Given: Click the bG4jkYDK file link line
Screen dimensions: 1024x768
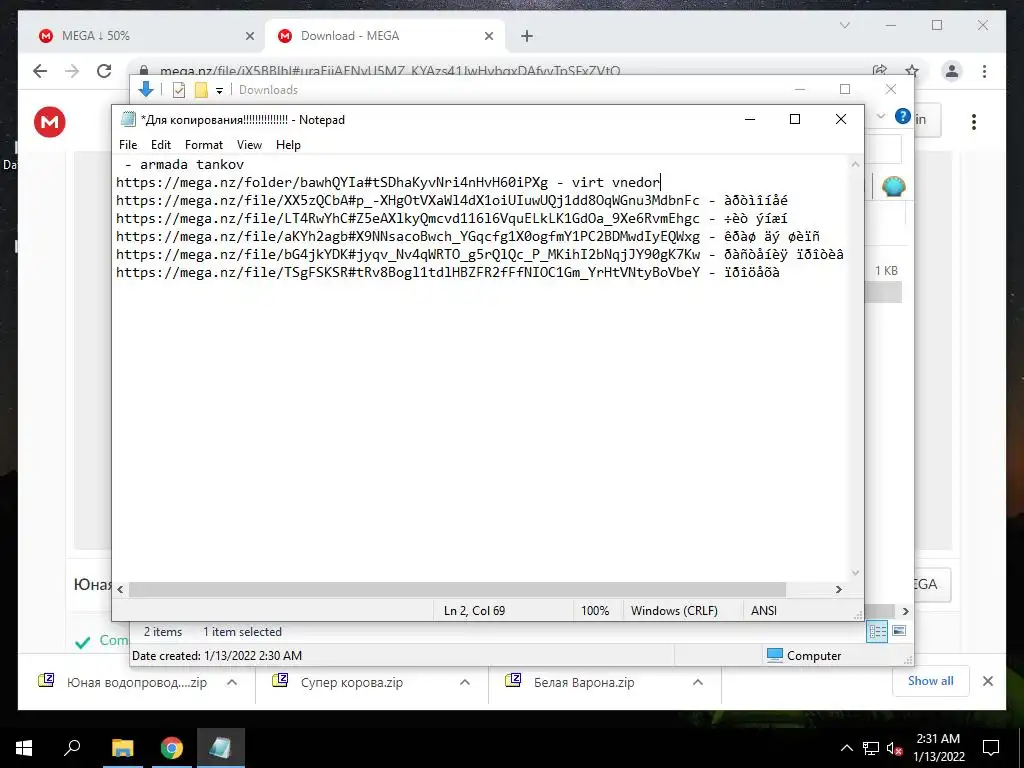Looking at the screenshot, I should [x=480, y=255].
